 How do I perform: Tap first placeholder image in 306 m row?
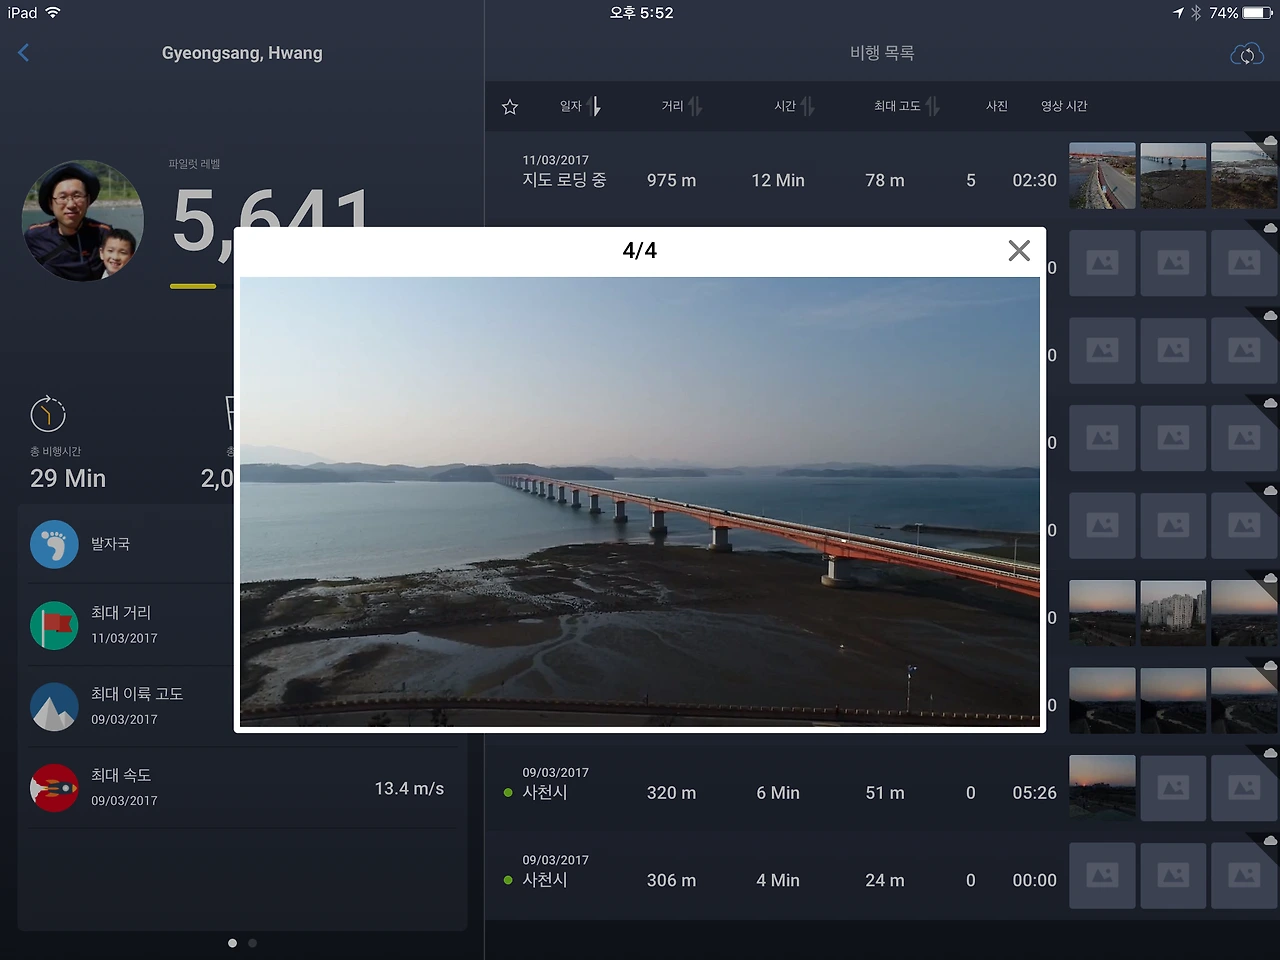point(1102,876)
